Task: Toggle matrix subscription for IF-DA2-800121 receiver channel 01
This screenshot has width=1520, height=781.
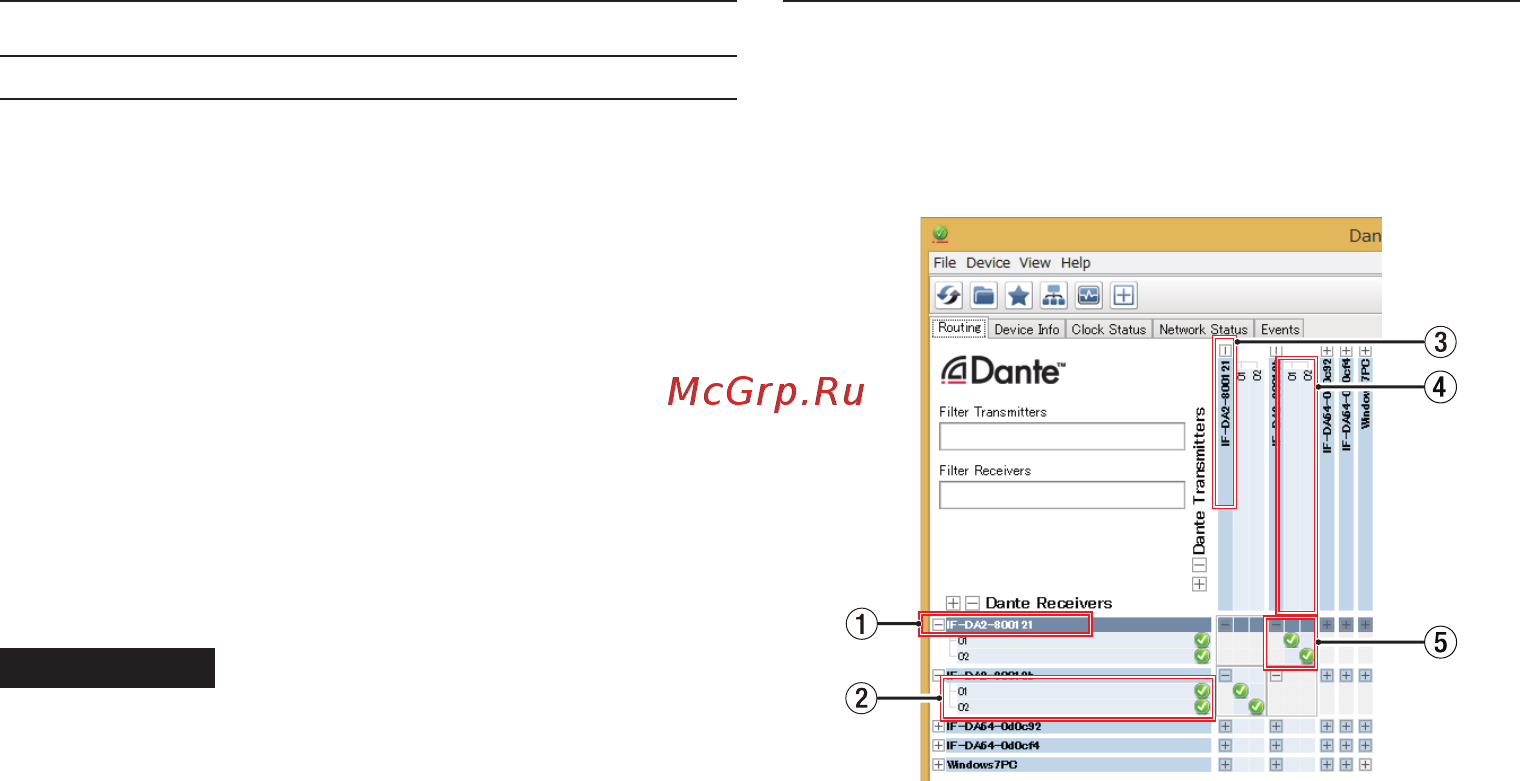Action: point(1291,640)
